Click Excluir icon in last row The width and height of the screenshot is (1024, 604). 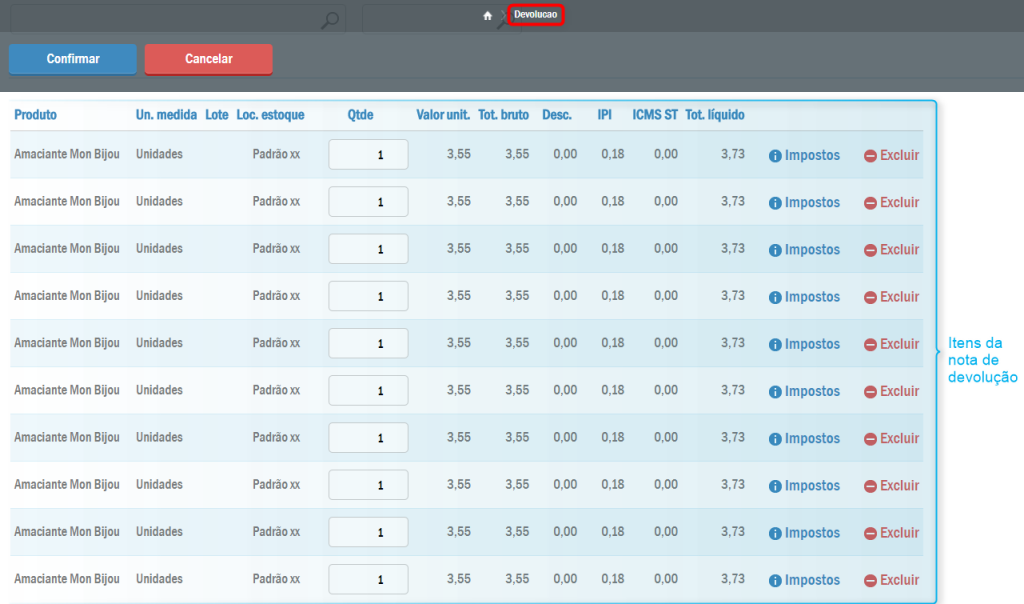coord(870,581)
